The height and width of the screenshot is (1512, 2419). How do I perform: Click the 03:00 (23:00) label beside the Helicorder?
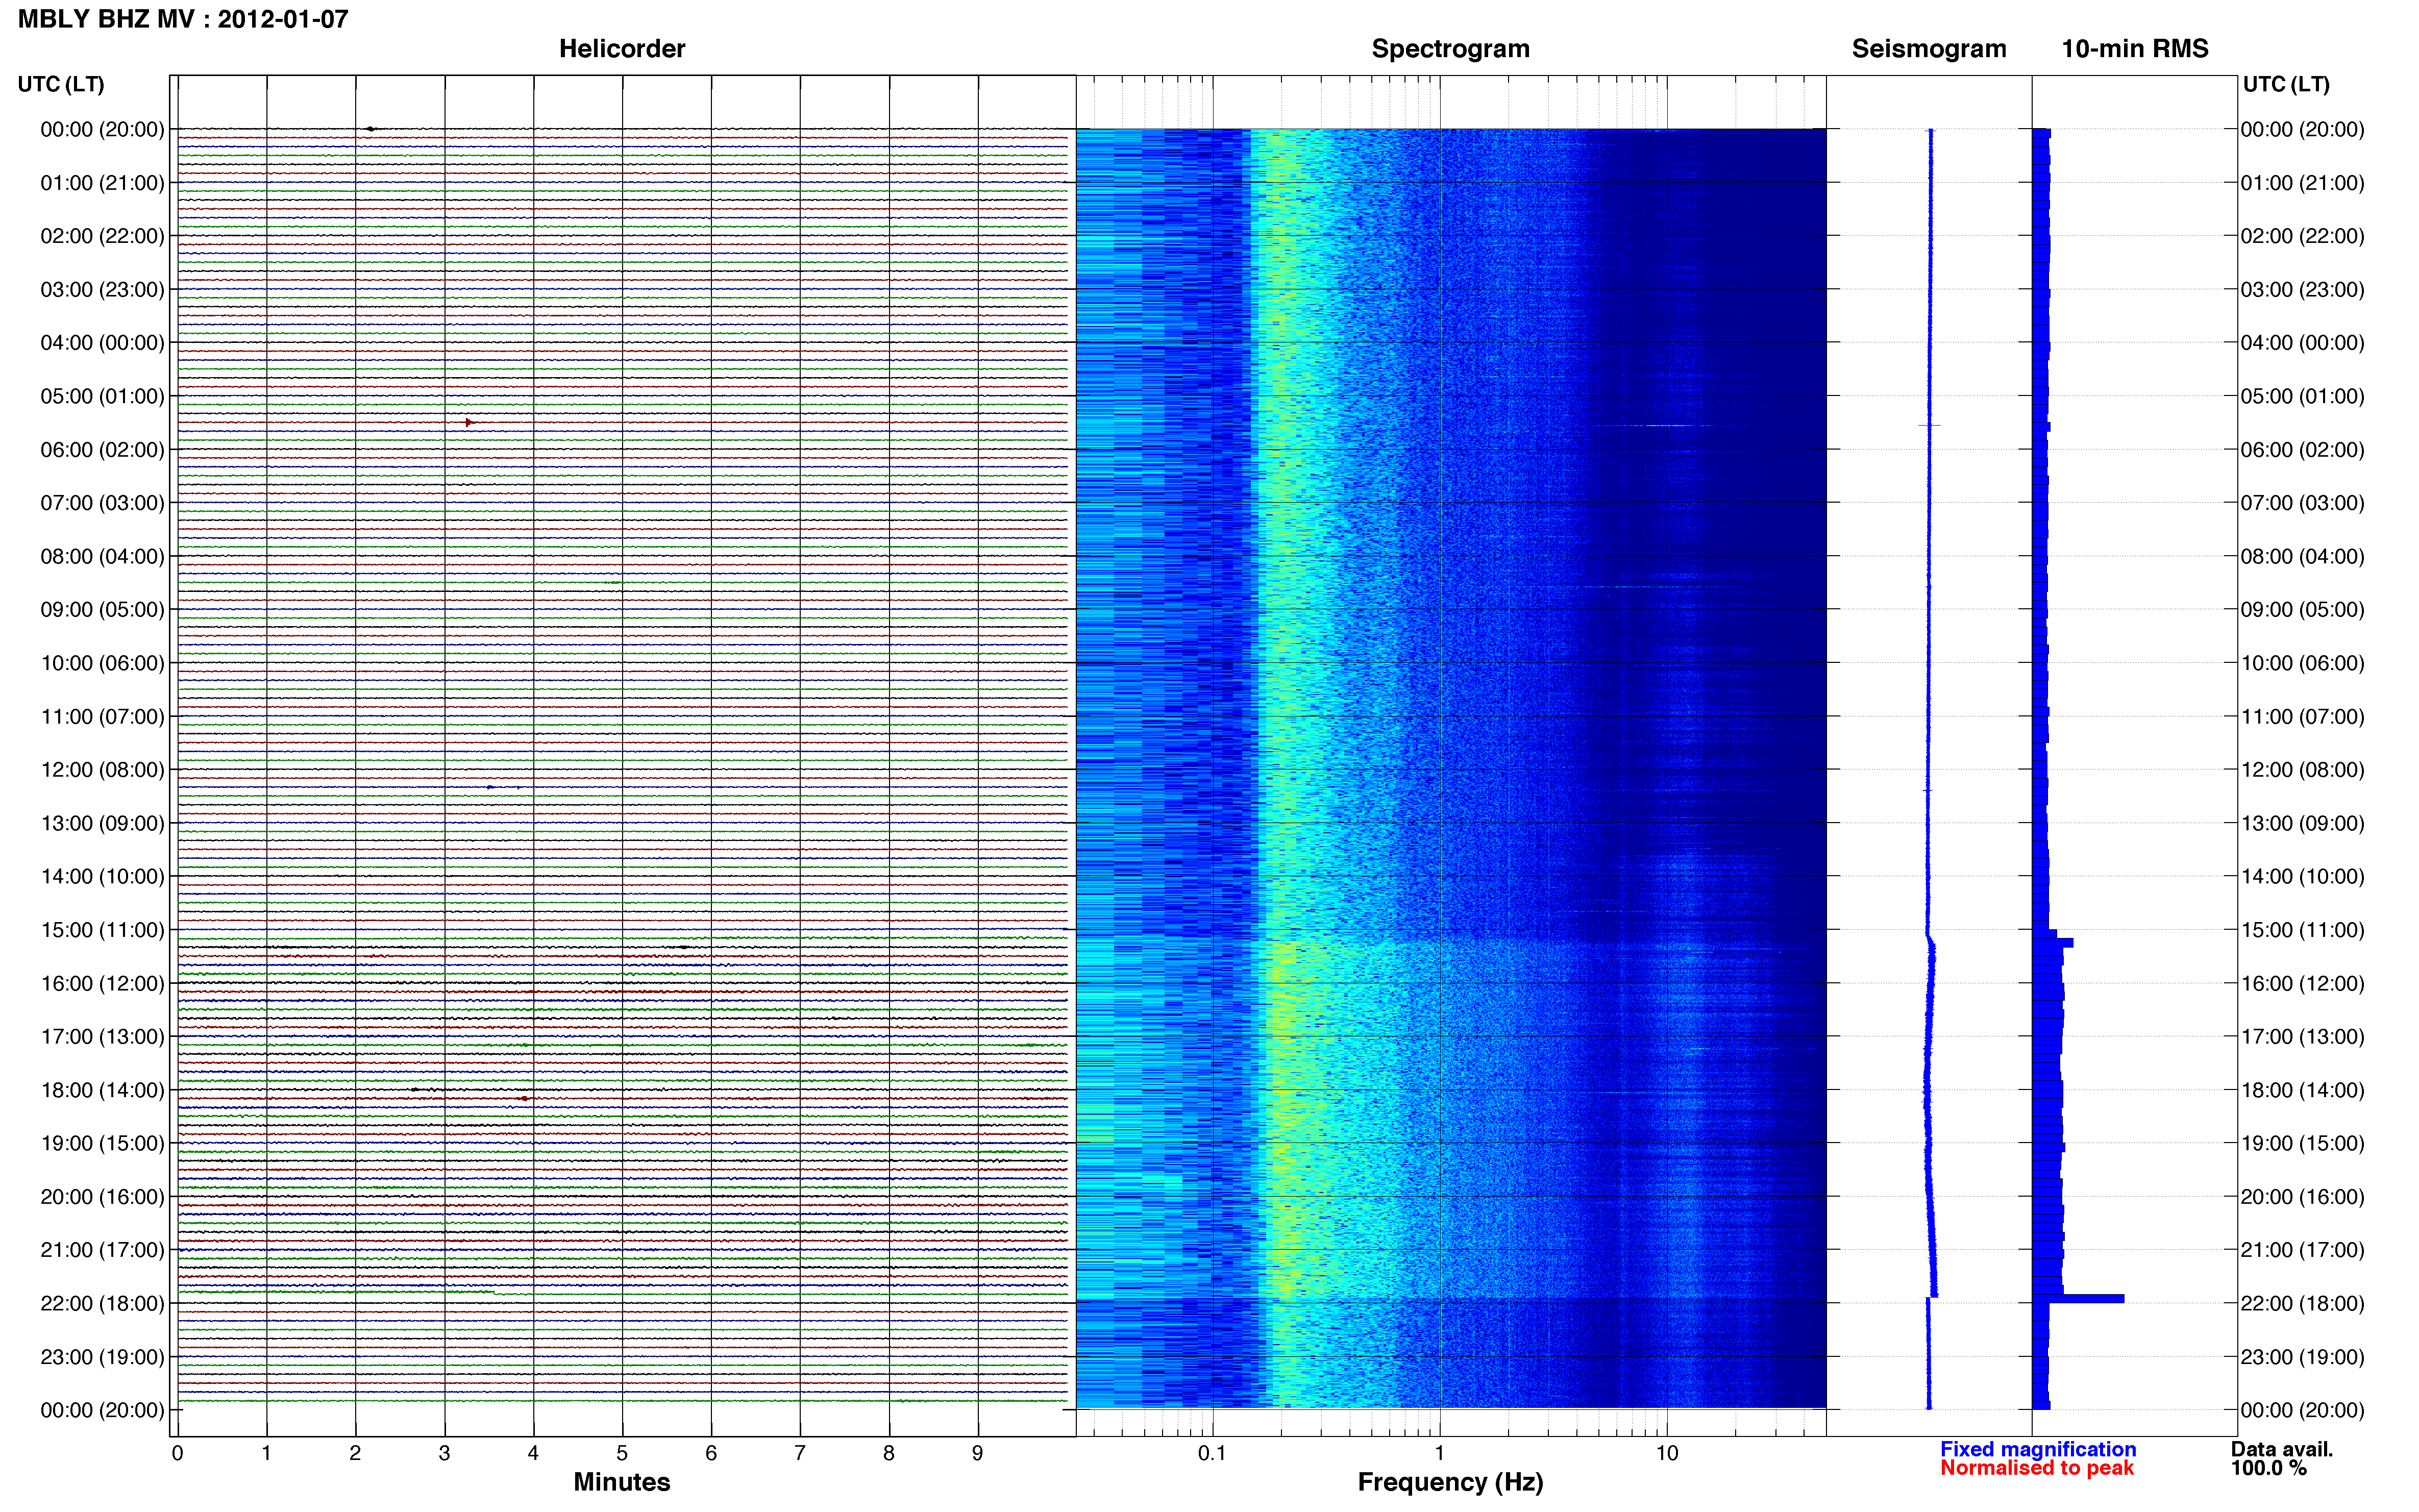tap(102, 290)
